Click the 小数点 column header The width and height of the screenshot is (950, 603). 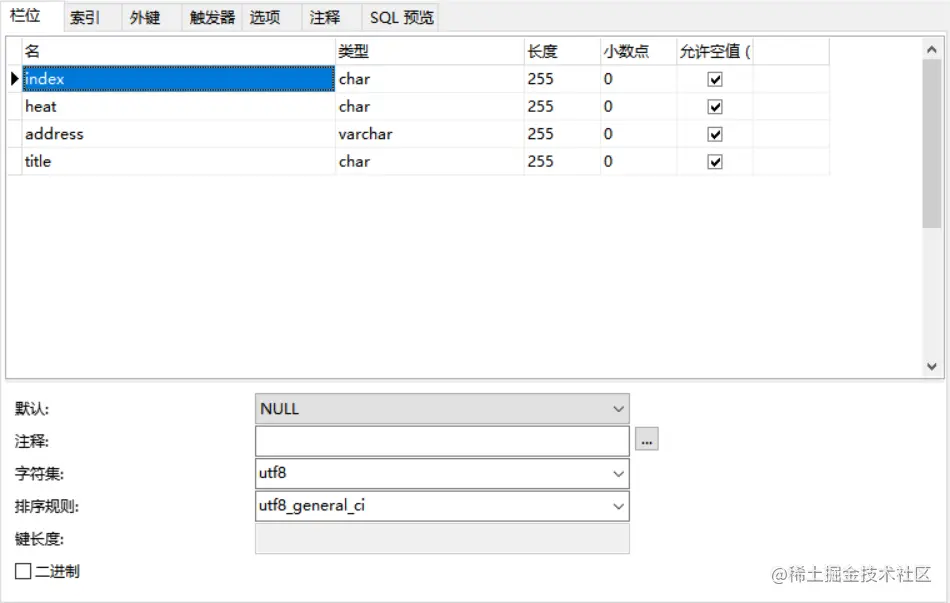point(639,52)
